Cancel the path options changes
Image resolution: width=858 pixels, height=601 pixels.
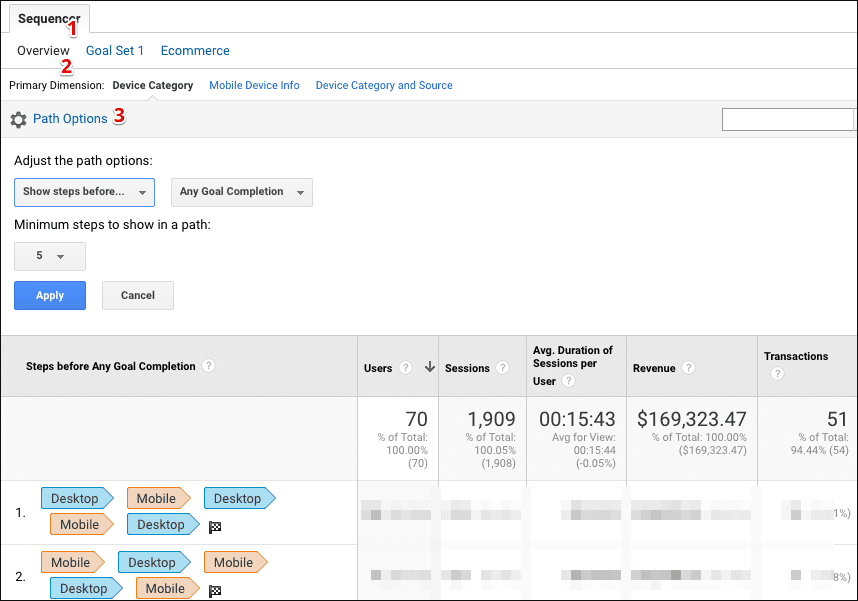pyautogui.click(x=137, y=295)
